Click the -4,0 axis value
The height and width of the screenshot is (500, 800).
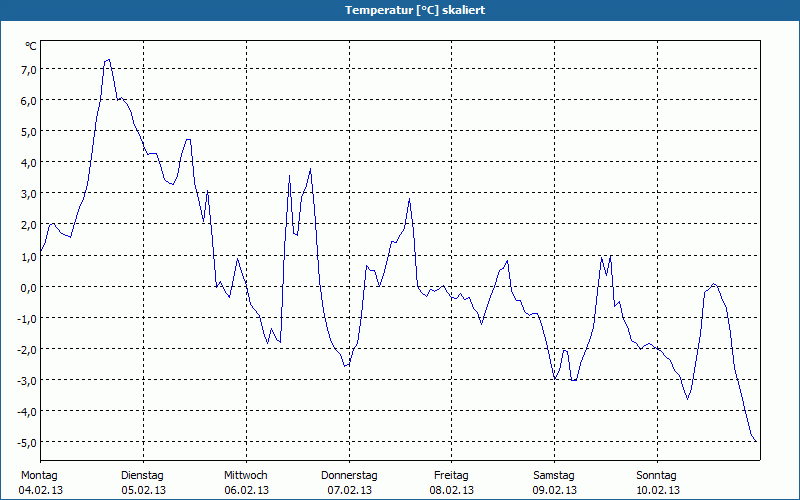coord(27,412)
